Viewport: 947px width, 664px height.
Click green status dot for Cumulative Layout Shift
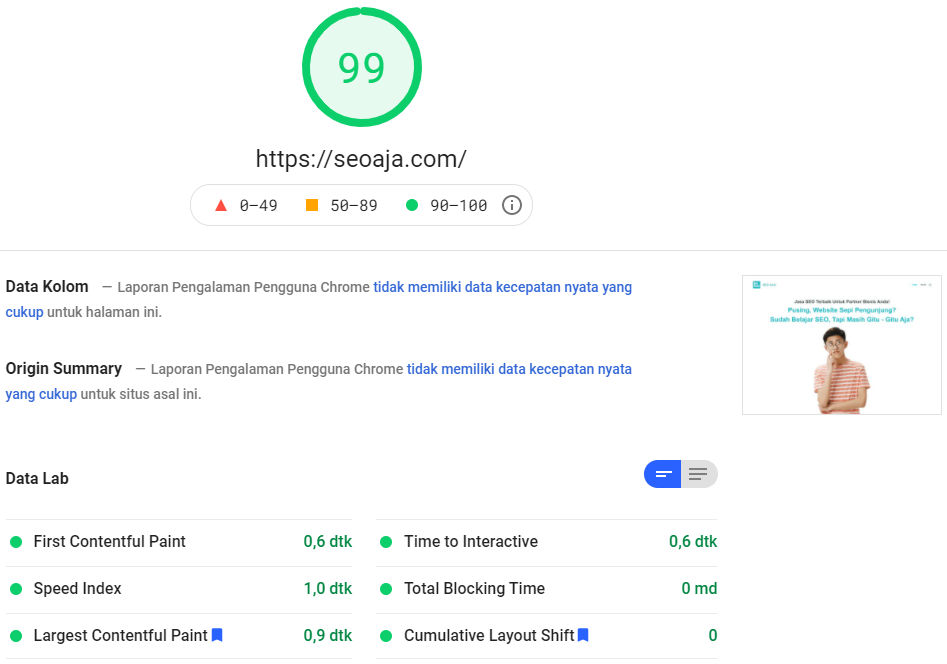click(386, 636)
